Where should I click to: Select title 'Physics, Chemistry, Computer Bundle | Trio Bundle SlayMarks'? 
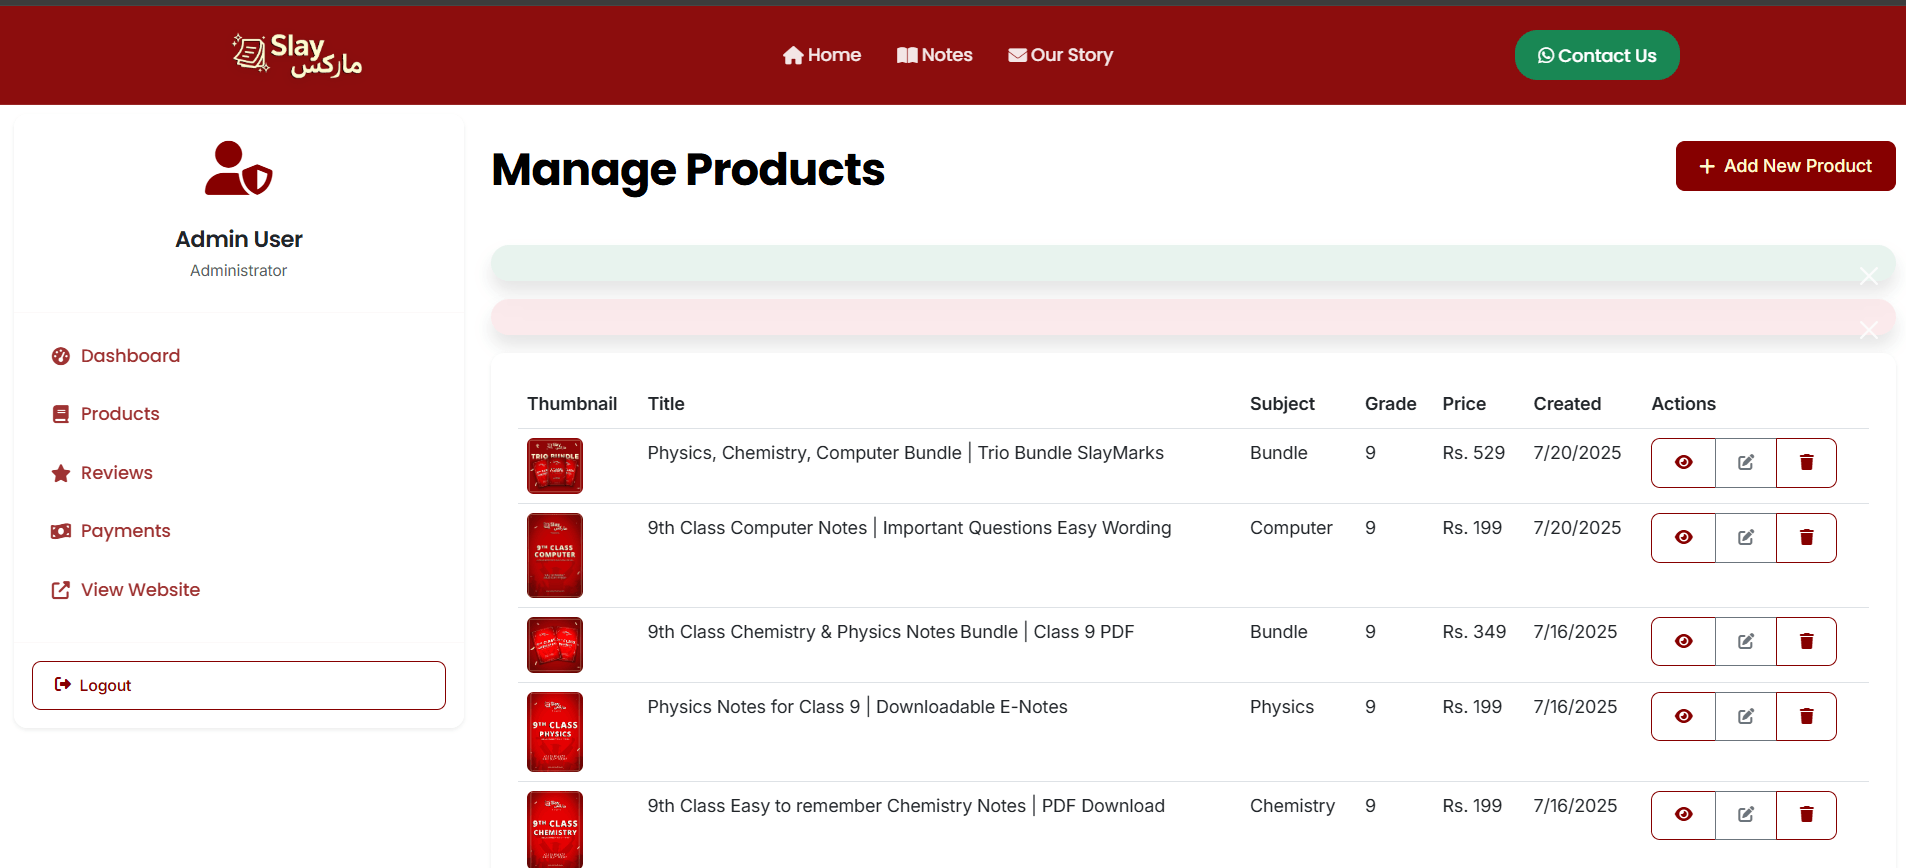coord(905,453)
